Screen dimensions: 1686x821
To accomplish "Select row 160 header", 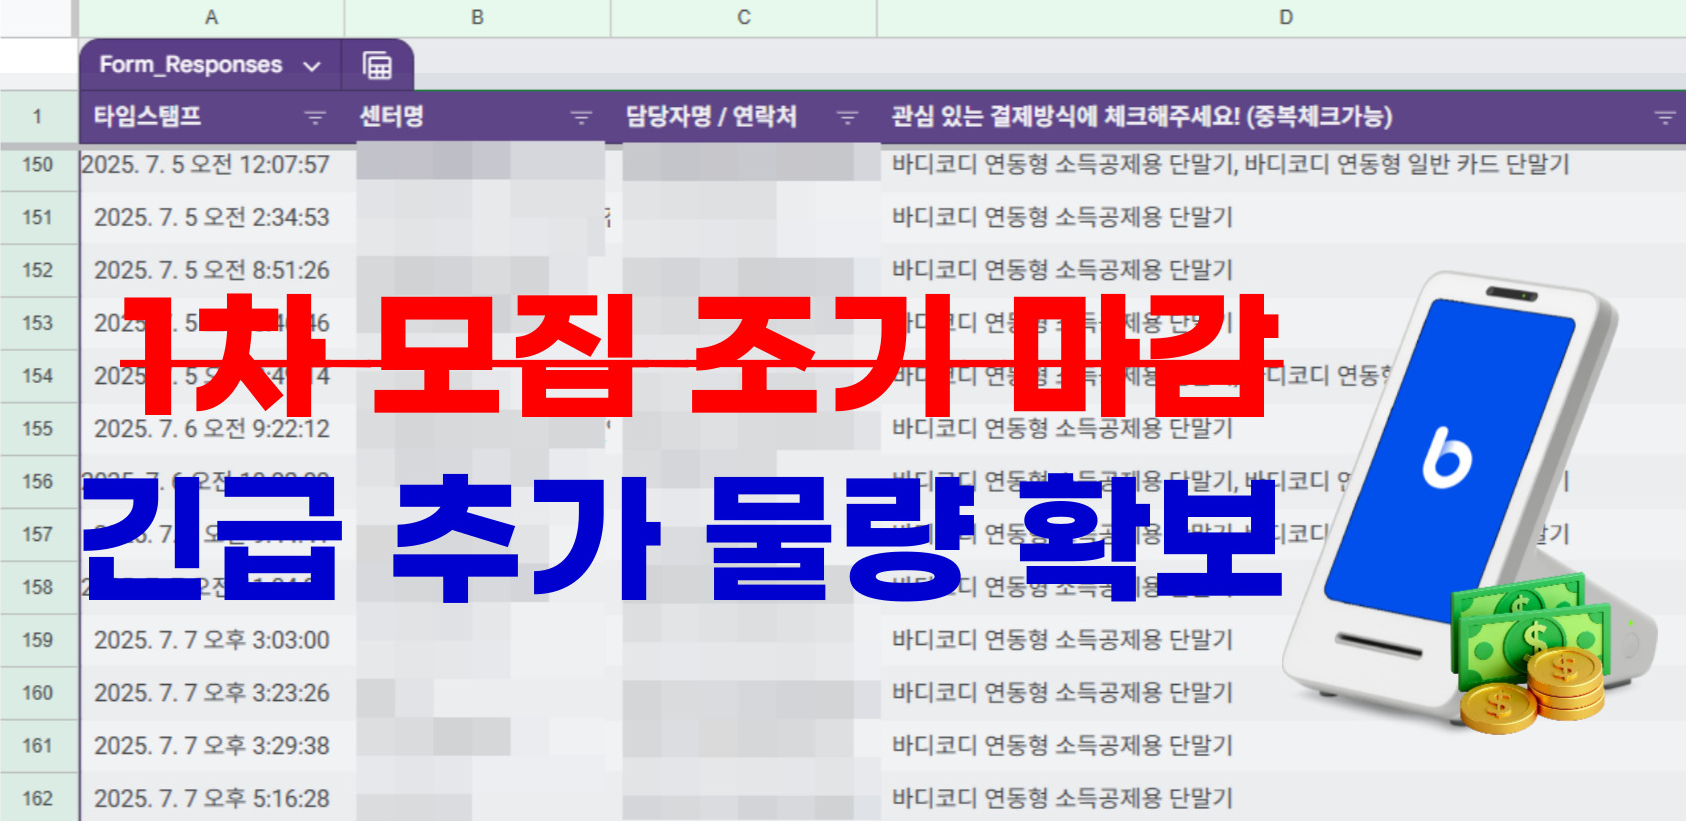I will click(38, 693).
